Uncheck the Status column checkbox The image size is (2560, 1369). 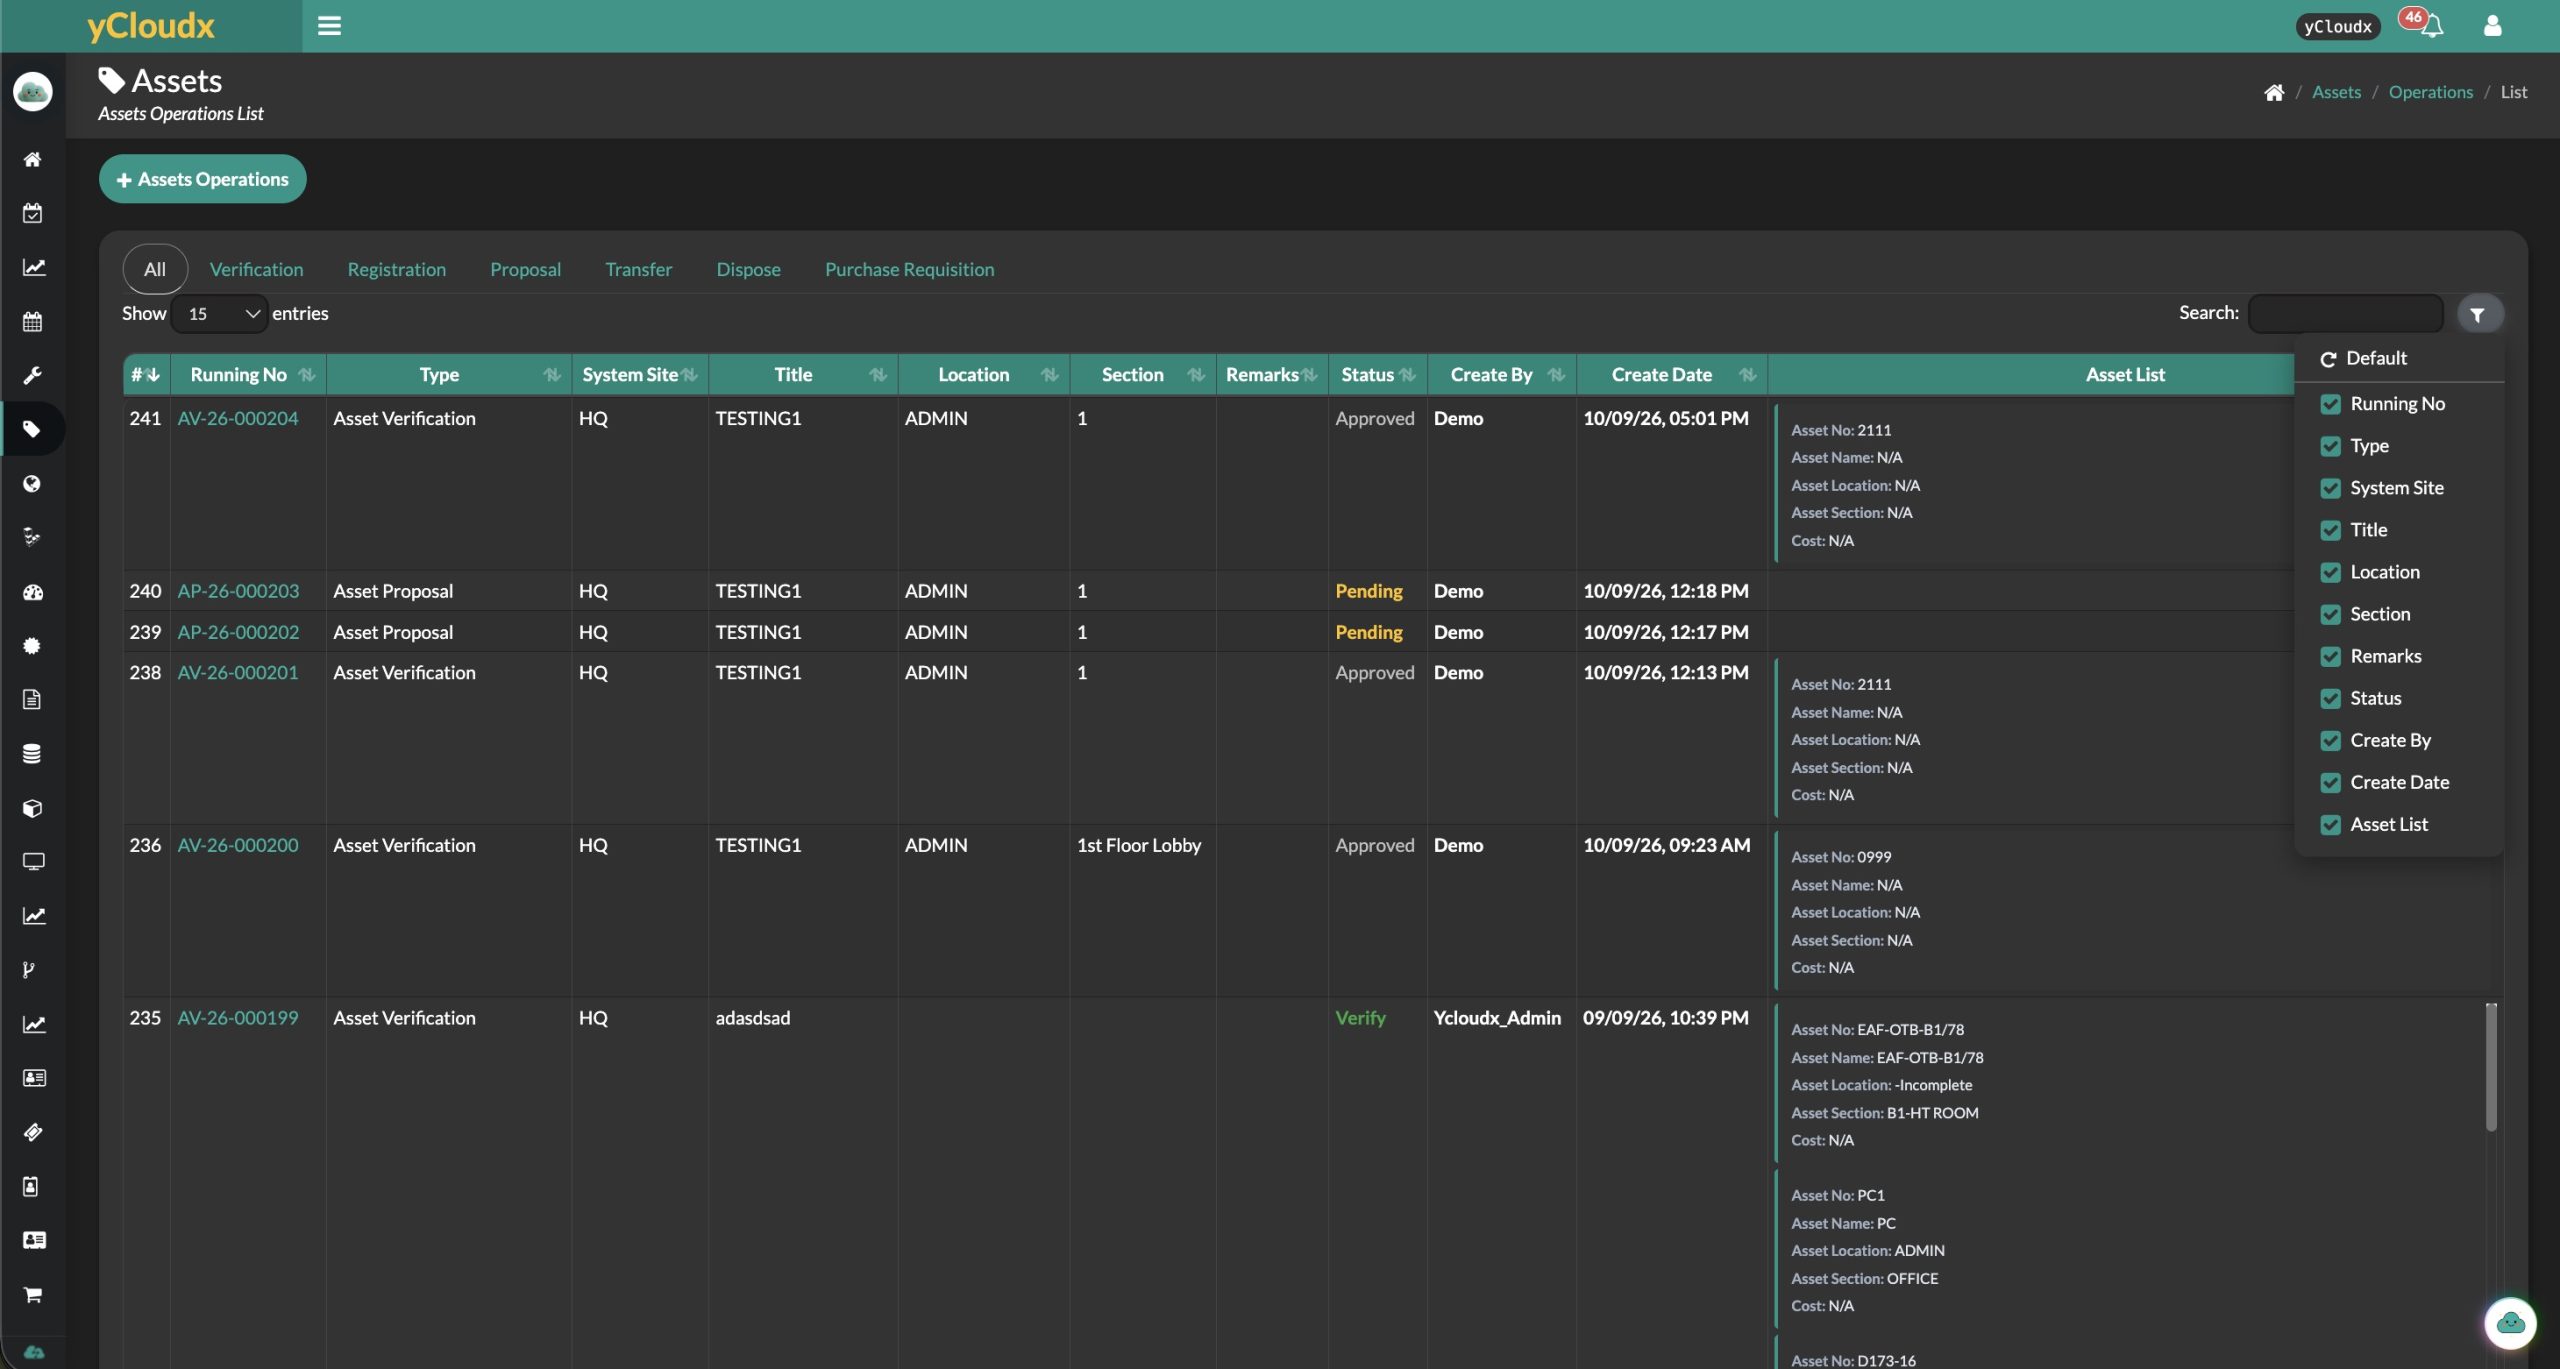2330,698
